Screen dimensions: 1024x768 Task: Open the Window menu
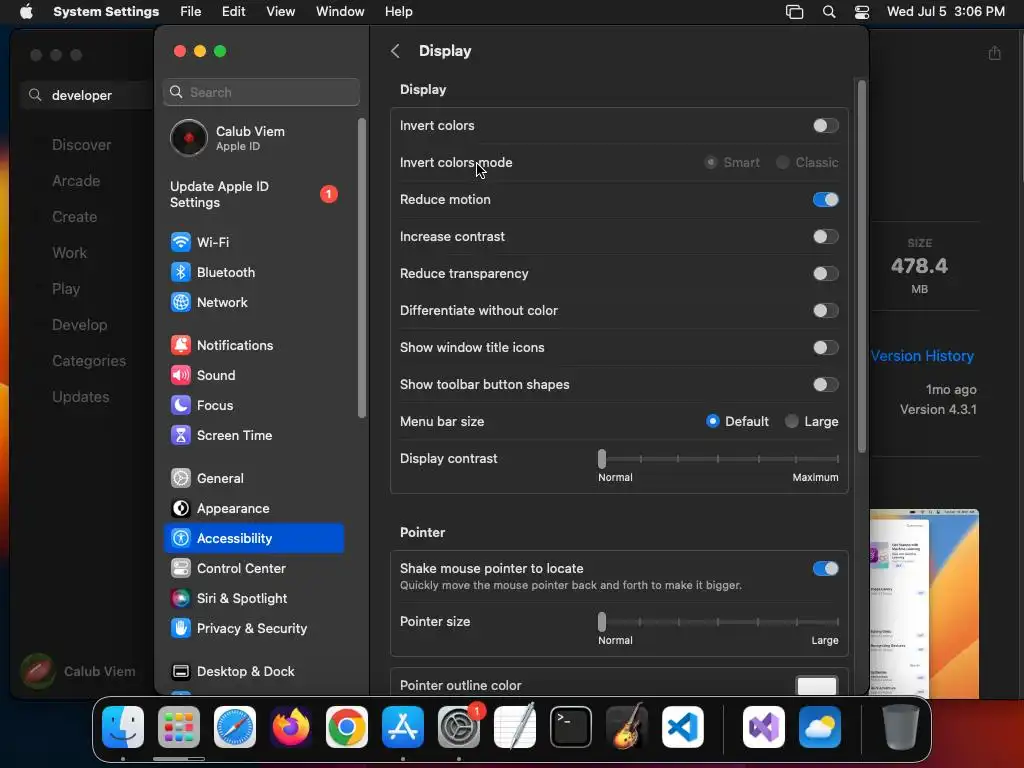[x=340, y=12]
